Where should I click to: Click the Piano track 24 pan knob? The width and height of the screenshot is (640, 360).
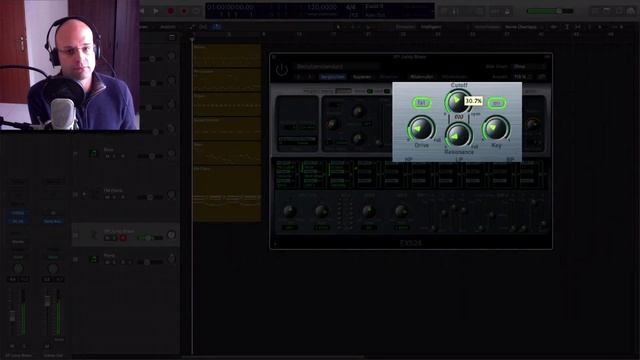[x=171, y=259]
